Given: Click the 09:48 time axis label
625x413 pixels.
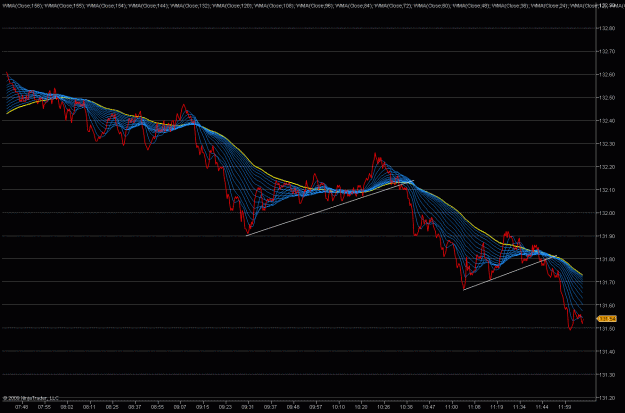Looking at the screenshot, I should tap(293, 407).
